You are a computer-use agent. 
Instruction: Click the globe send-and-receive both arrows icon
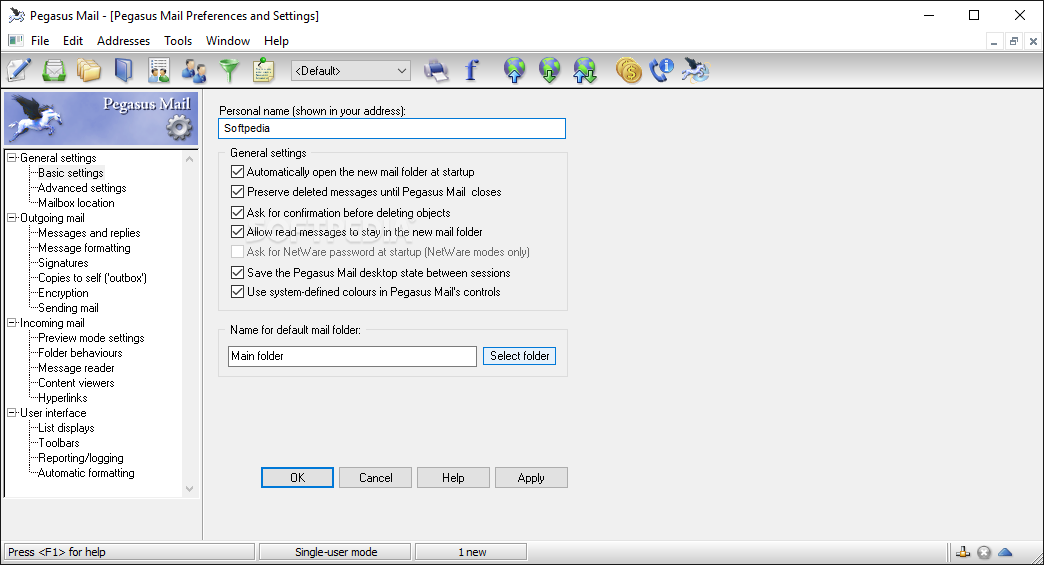[x=585, y=70]
